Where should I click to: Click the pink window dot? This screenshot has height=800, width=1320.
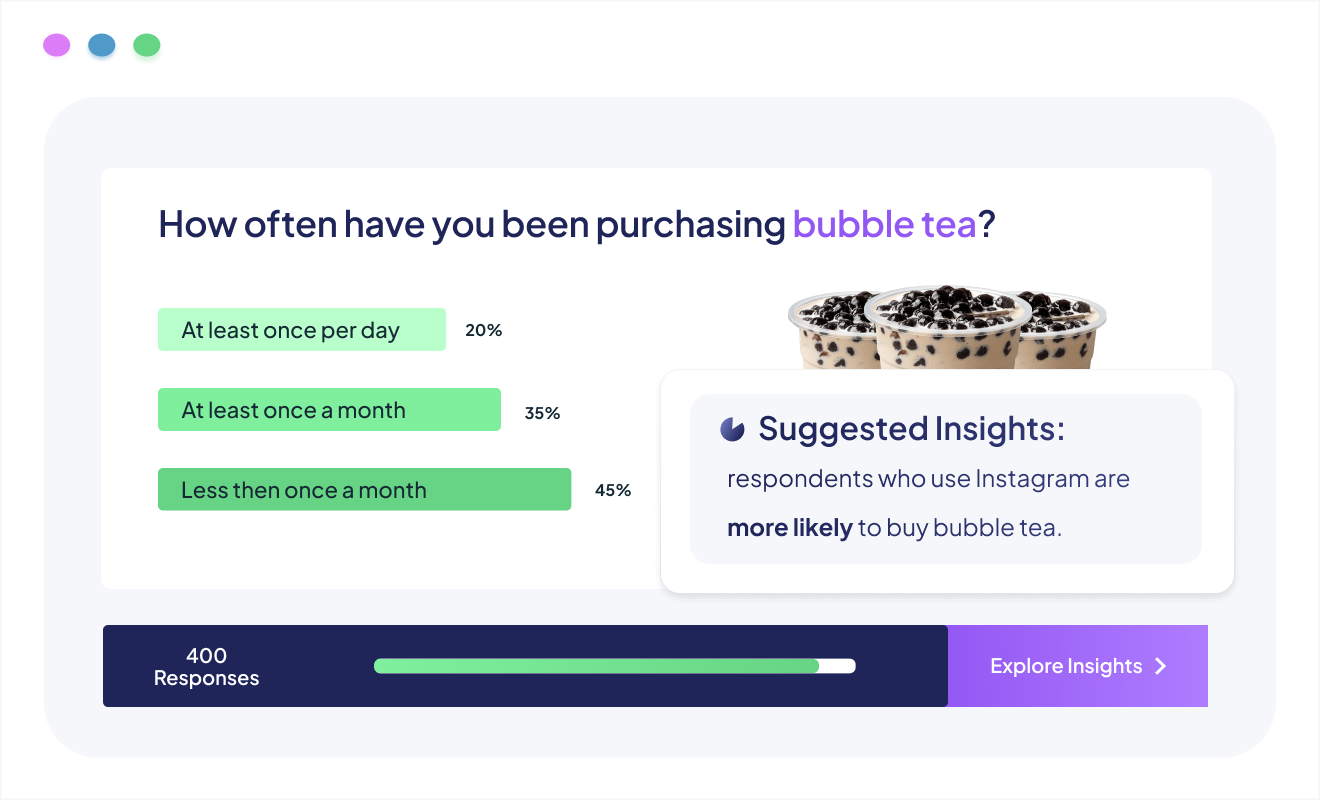(x=57, y=45)
